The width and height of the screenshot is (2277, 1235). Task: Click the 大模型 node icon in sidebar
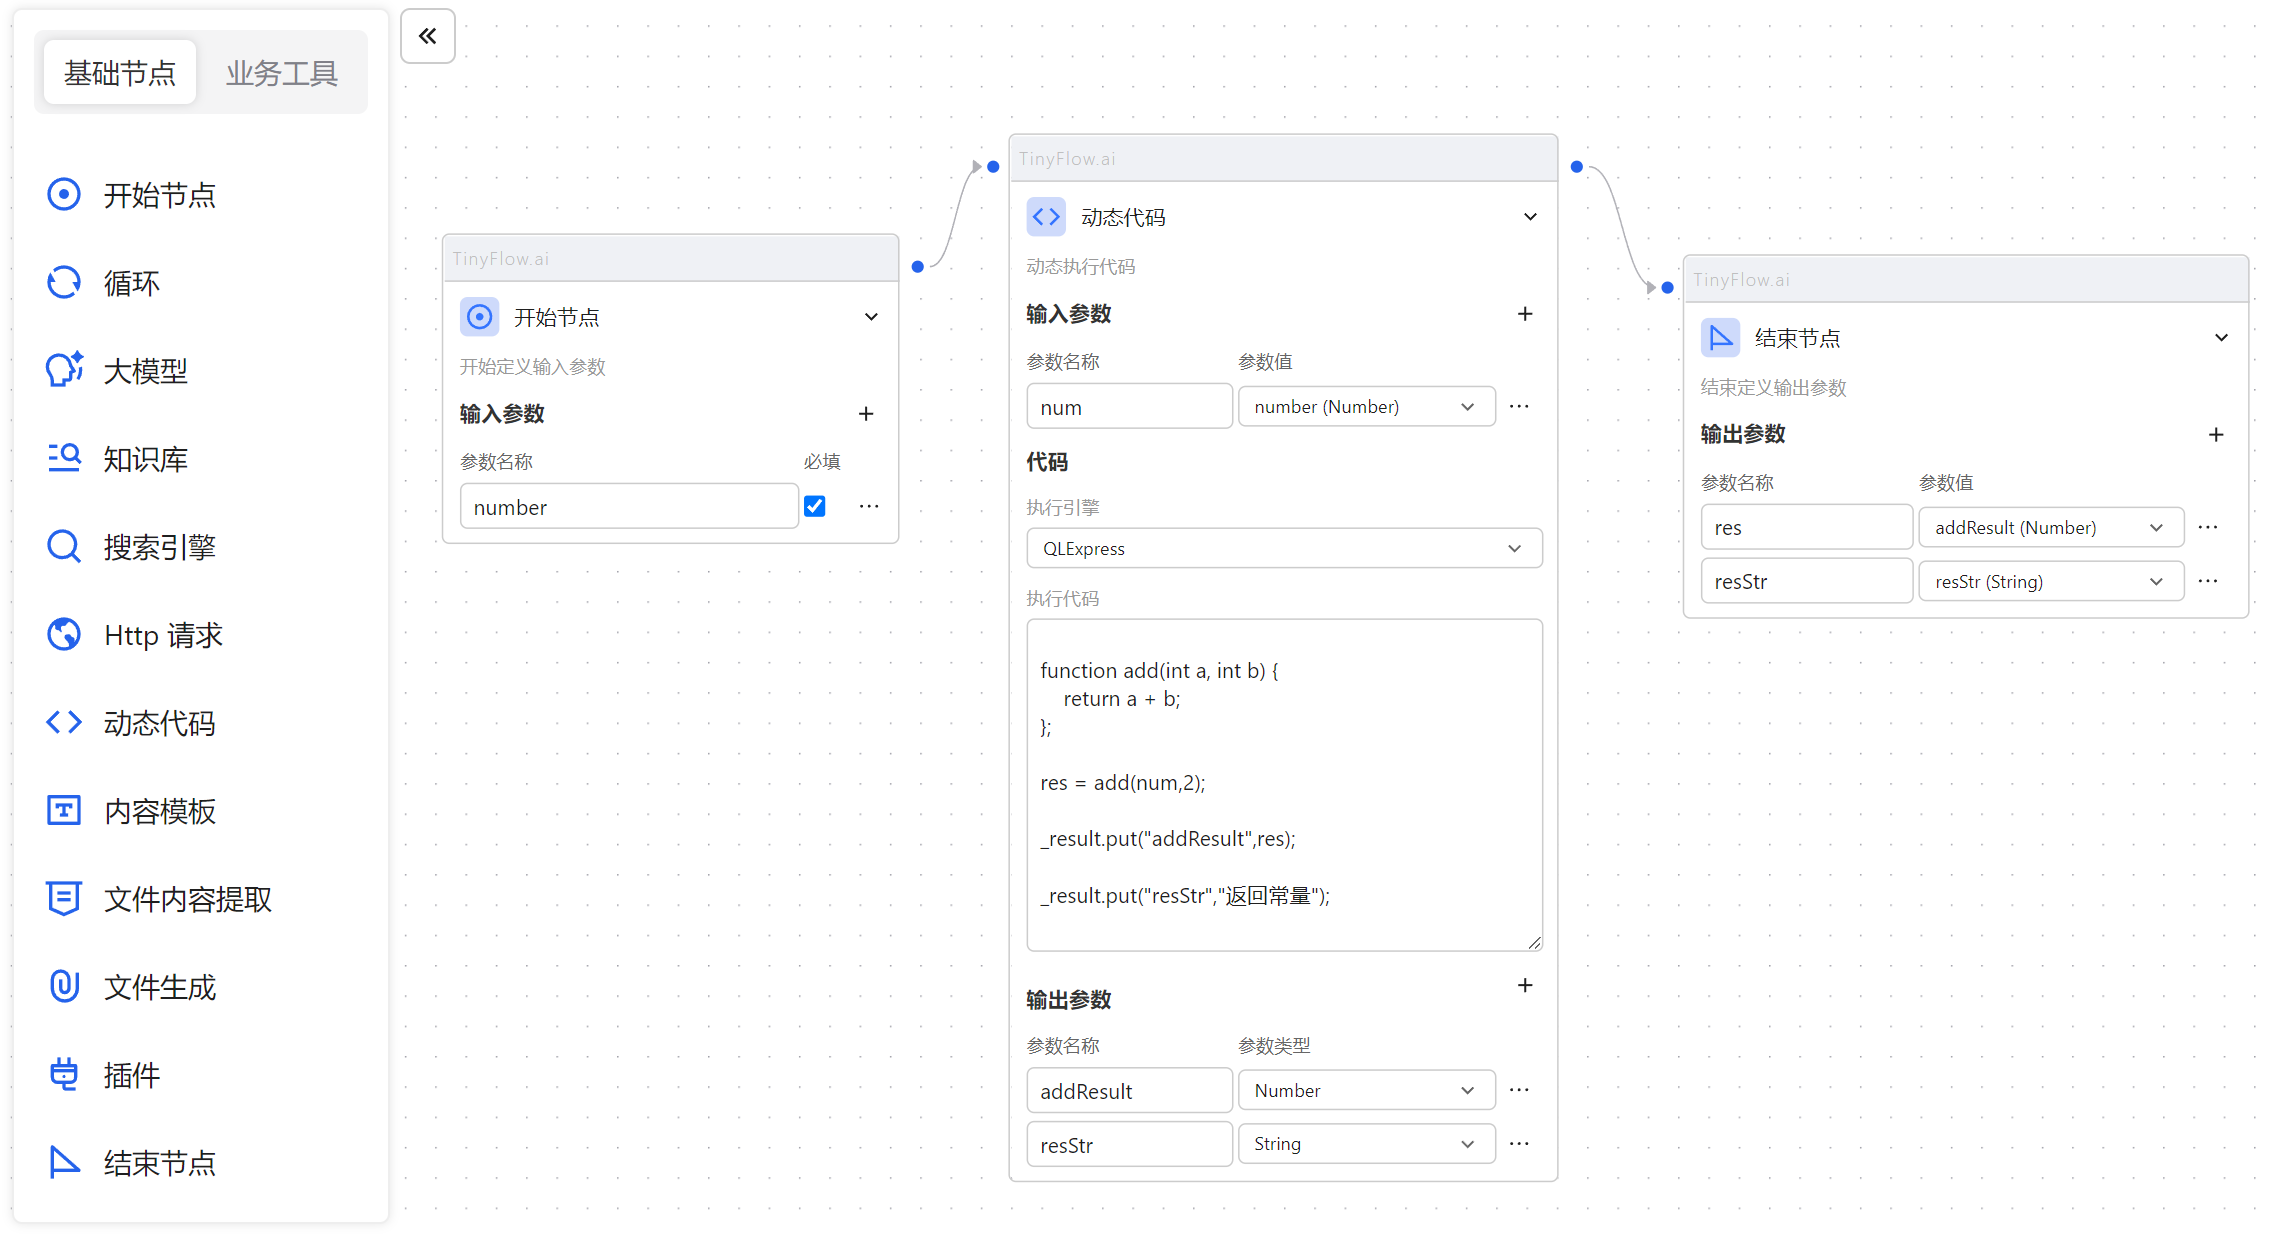64,370
